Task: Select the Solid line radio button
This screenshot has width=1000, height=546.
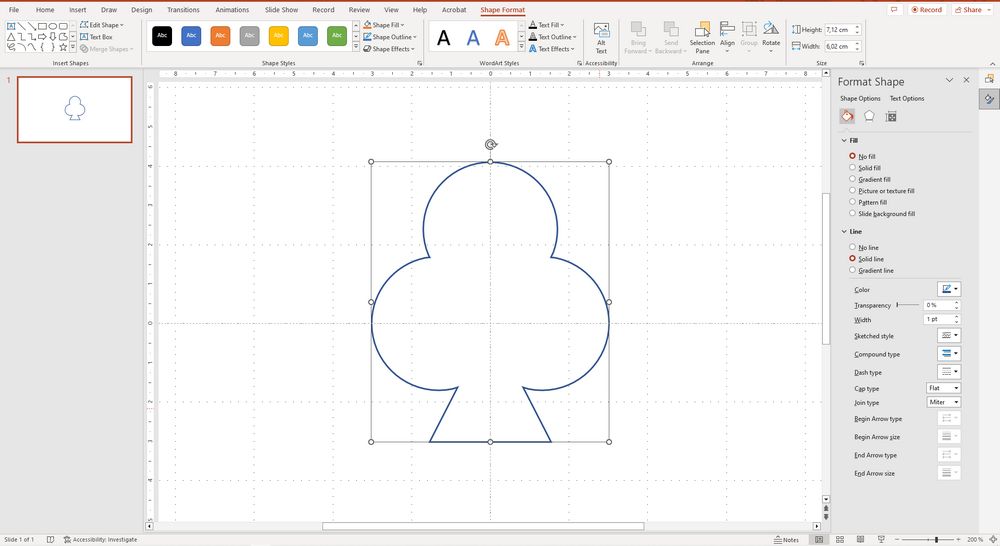Action: [852, 259]
